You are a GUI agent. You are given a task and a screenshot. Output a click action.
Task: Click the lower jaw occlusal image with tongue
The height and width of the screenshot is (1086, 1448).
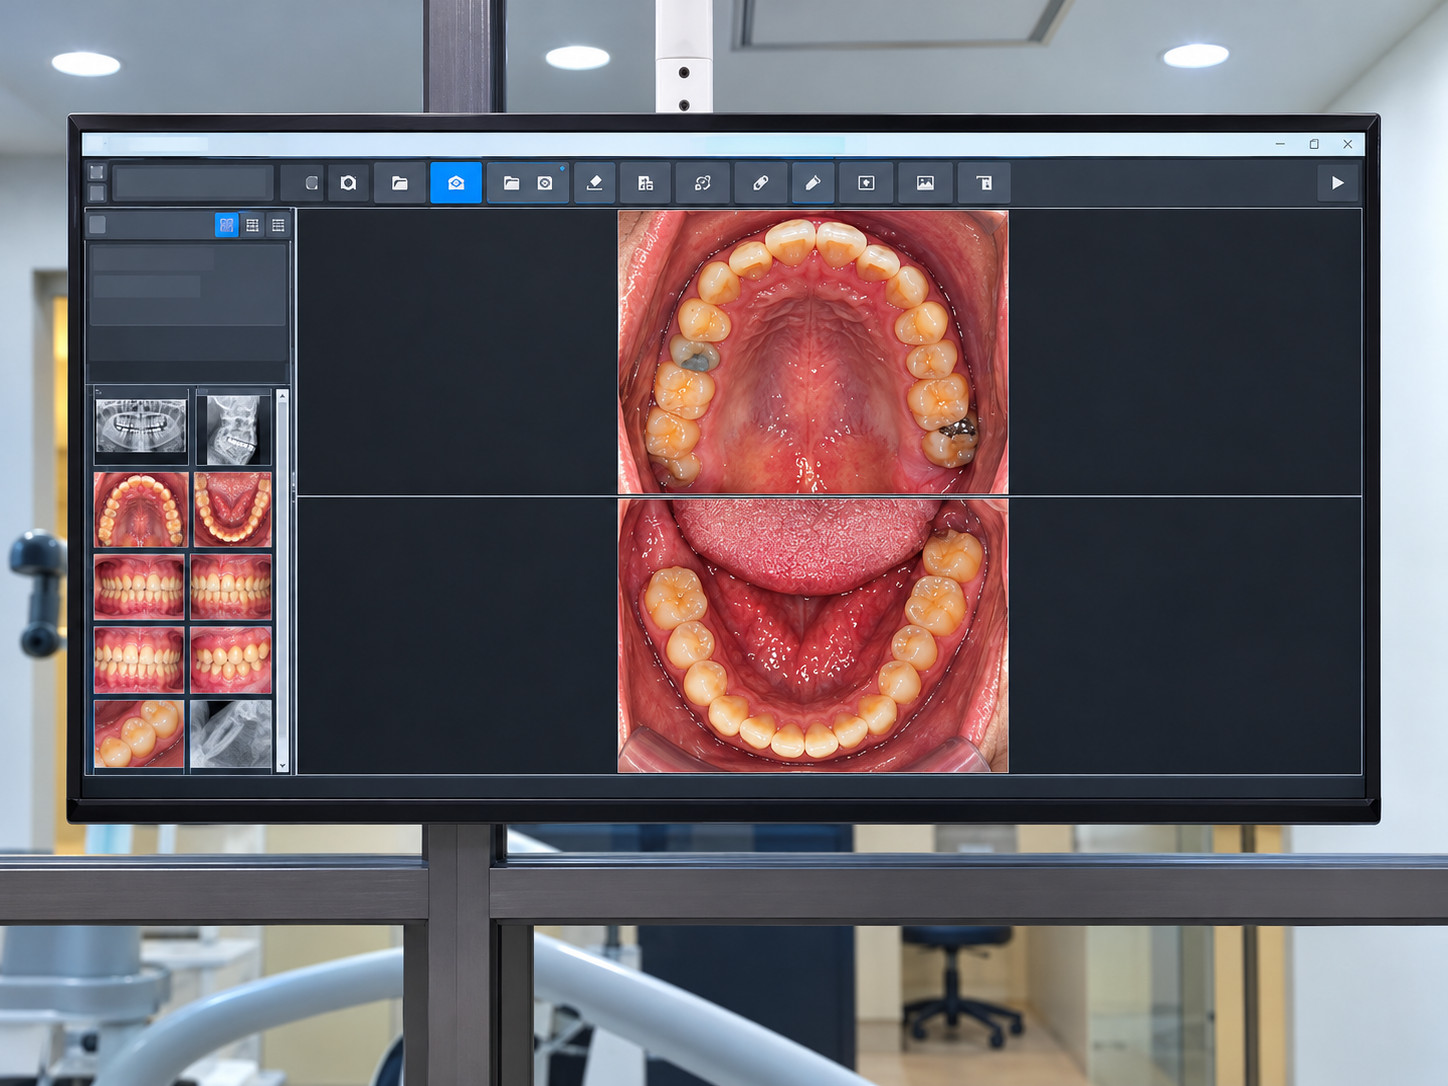point(813,636)
